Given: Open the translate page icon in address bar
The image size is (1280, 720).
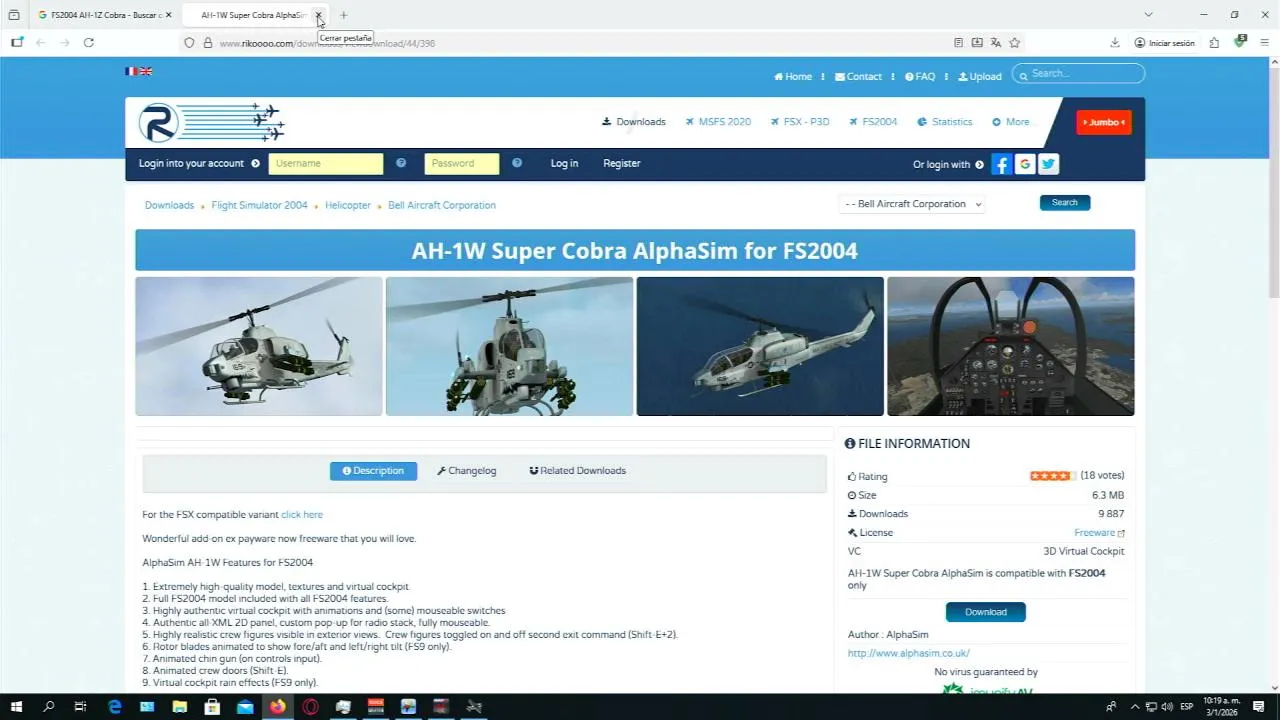Looking at the screenshot, I should point(996,43).
